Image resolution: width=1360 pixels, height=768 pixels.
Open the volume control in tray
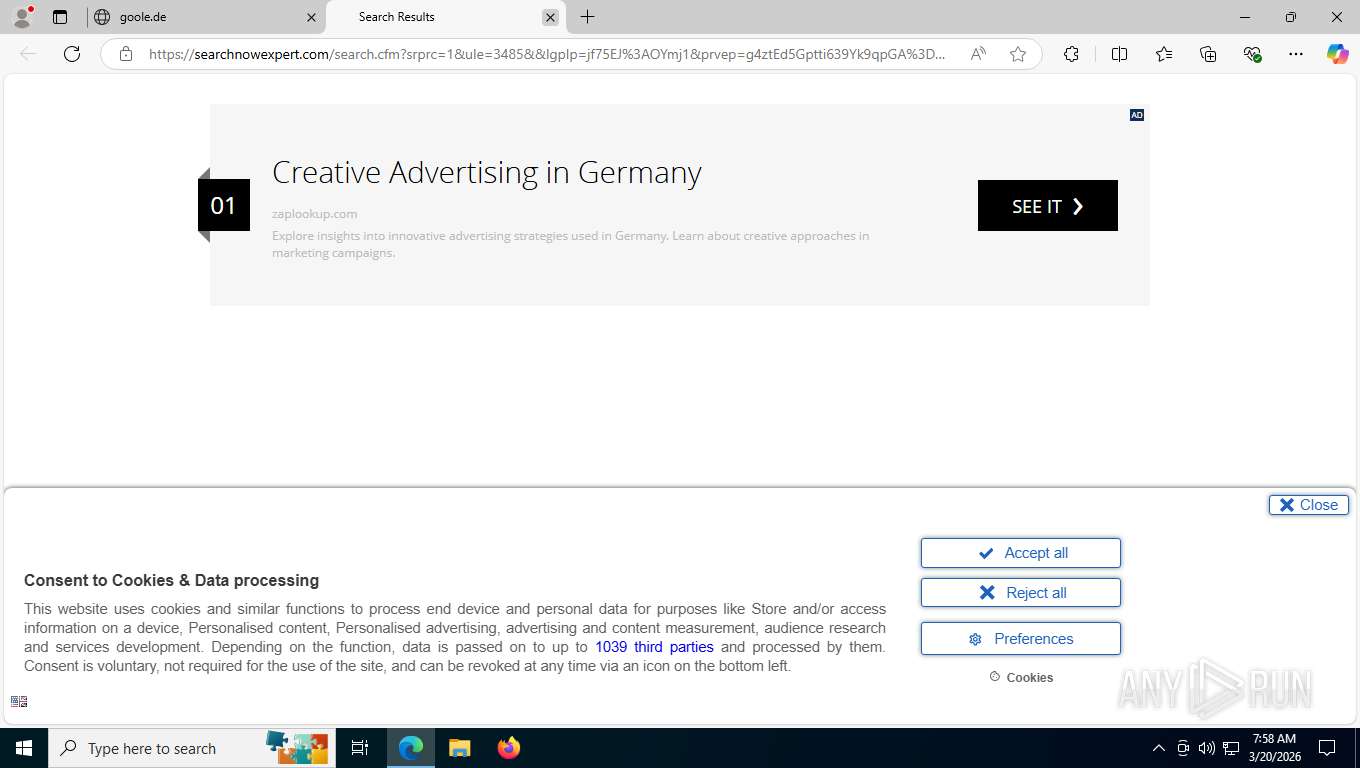1207,748
